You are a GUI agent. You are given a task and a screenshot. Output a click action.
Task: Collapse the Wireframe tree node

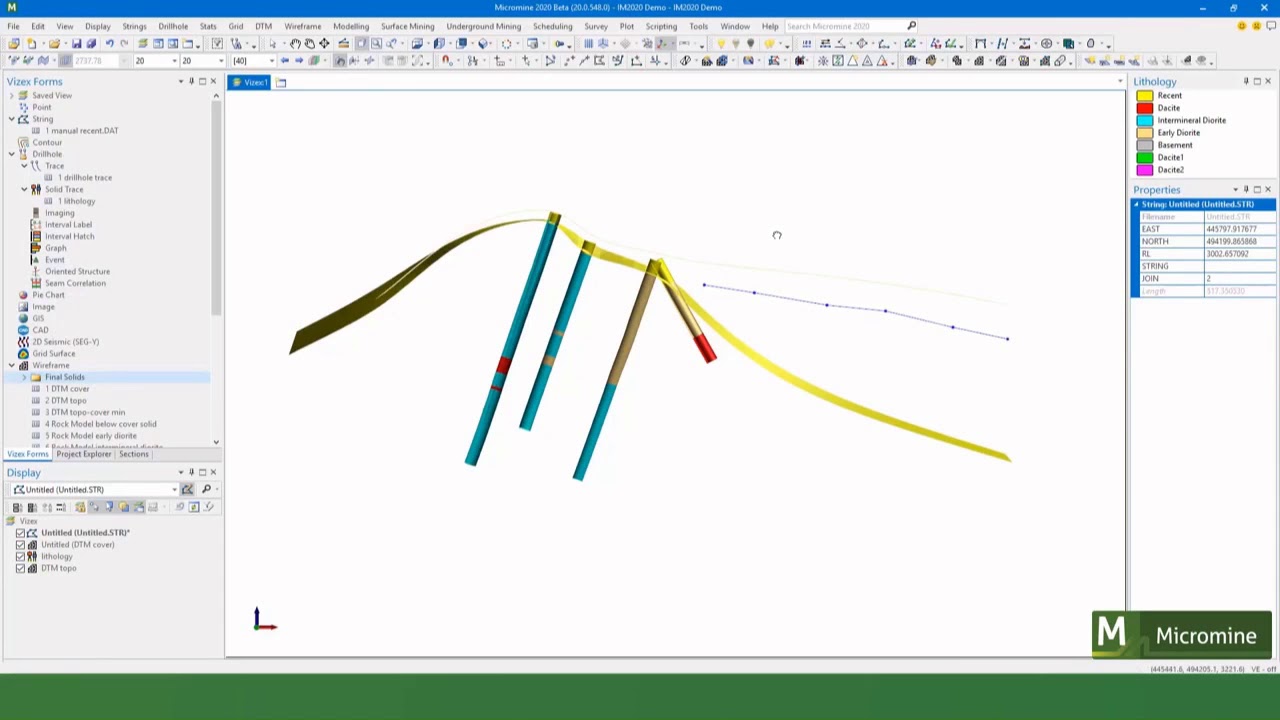tap(11, 366)
